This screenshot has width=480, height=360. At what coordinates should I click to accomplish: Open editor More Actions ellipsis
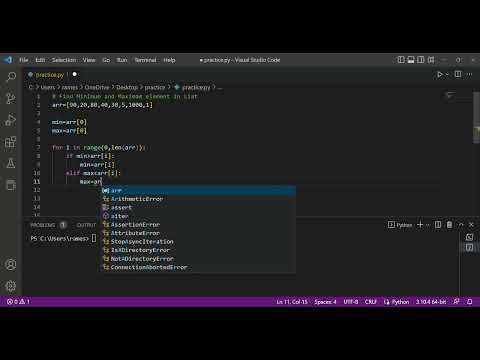coord(470,74)
